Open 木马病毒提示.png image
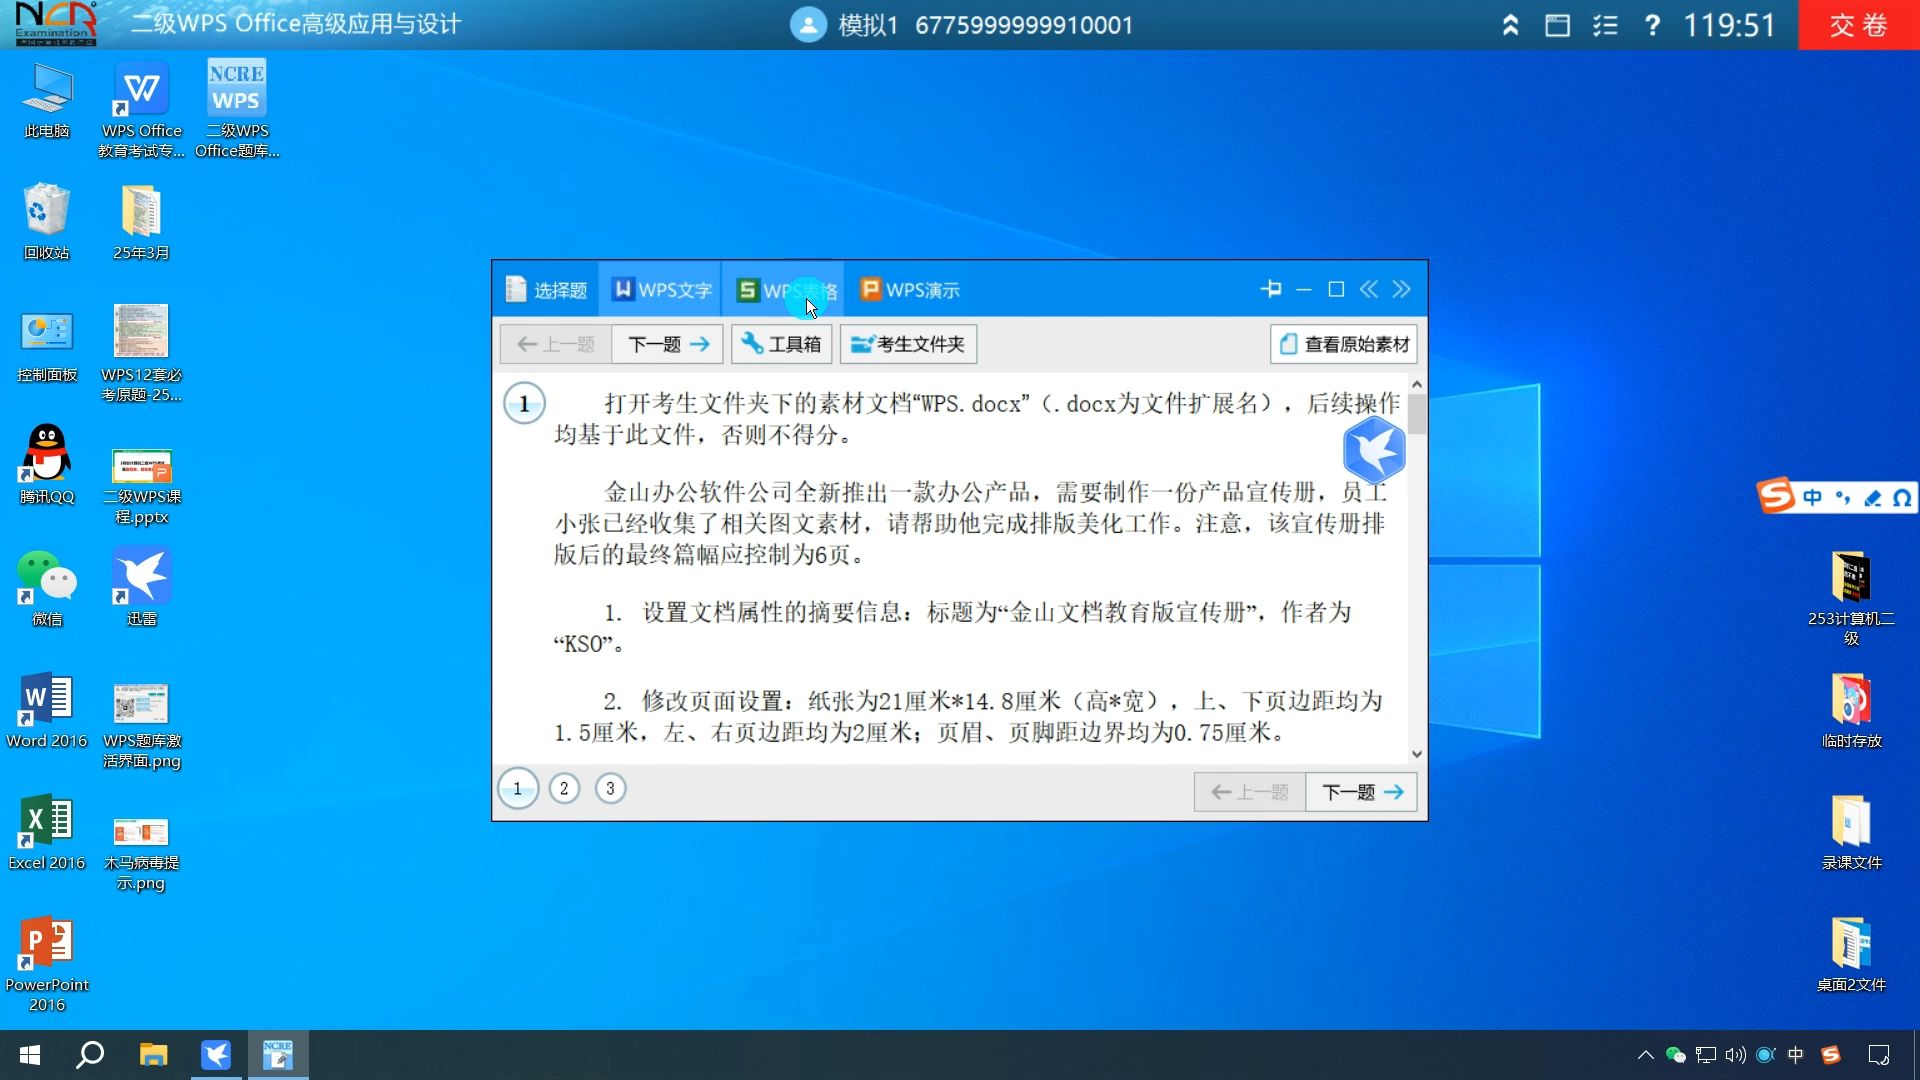The height and width of the screenshot is (1080, 1920). pos(141,852)
